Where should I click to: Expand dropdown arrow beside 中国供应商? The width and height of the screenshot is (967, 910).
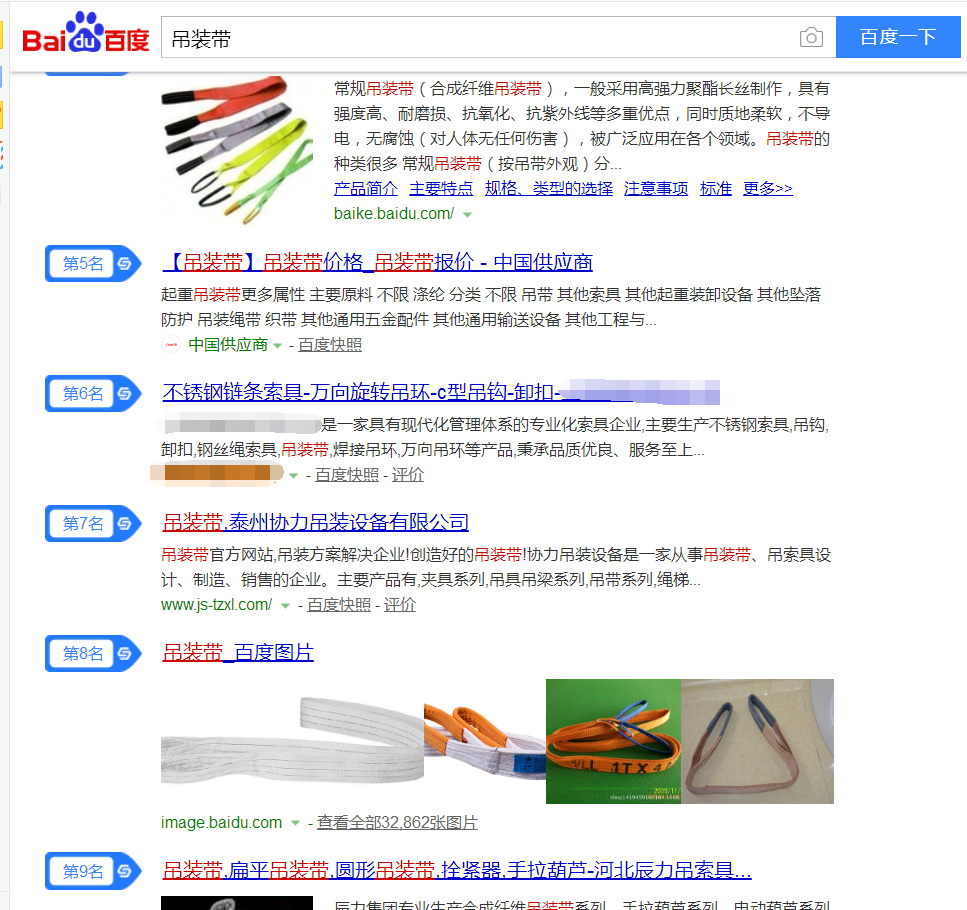point(278,346)
